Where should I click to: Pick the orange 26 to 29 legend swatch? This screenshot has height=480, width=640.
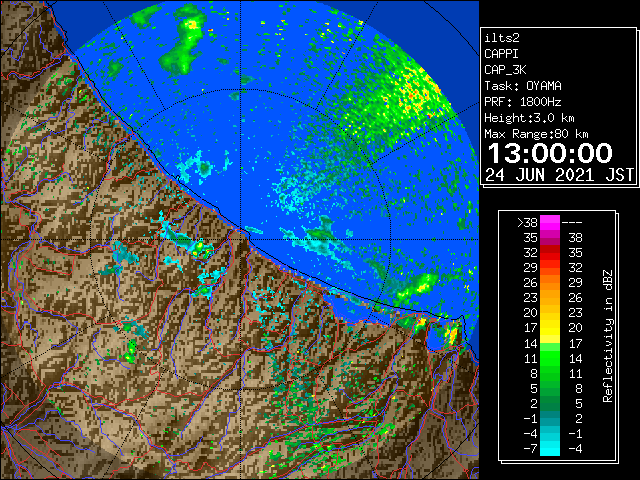pos(550,283)
